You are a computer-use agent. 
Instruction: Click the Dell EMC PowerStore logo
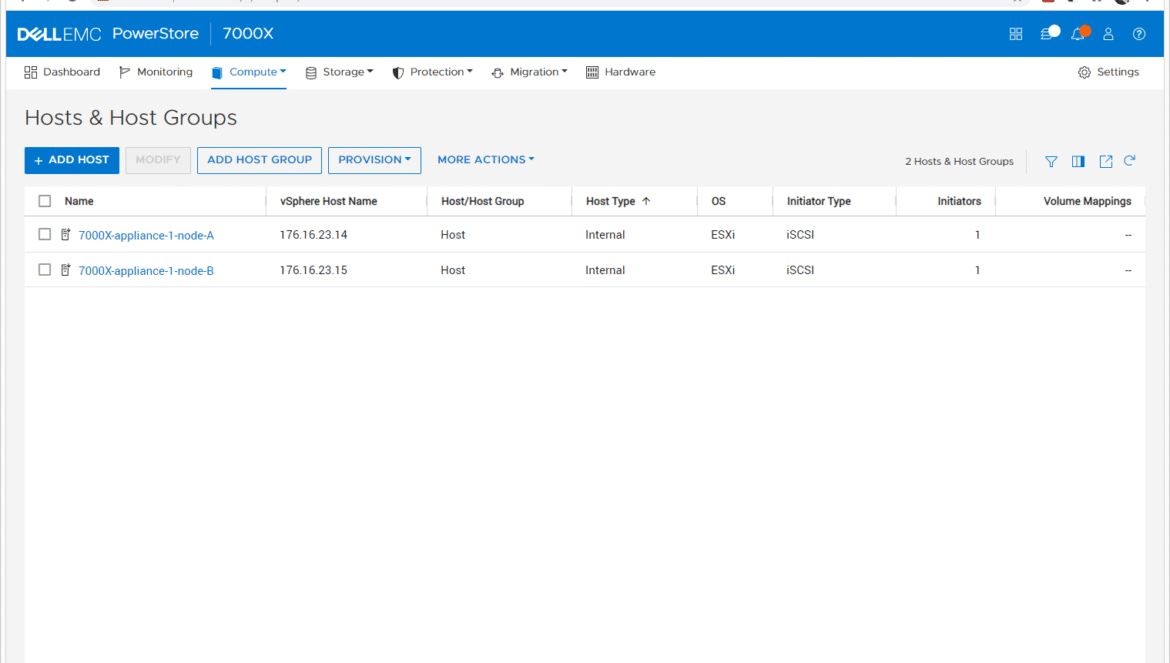(x=107, y=34)
